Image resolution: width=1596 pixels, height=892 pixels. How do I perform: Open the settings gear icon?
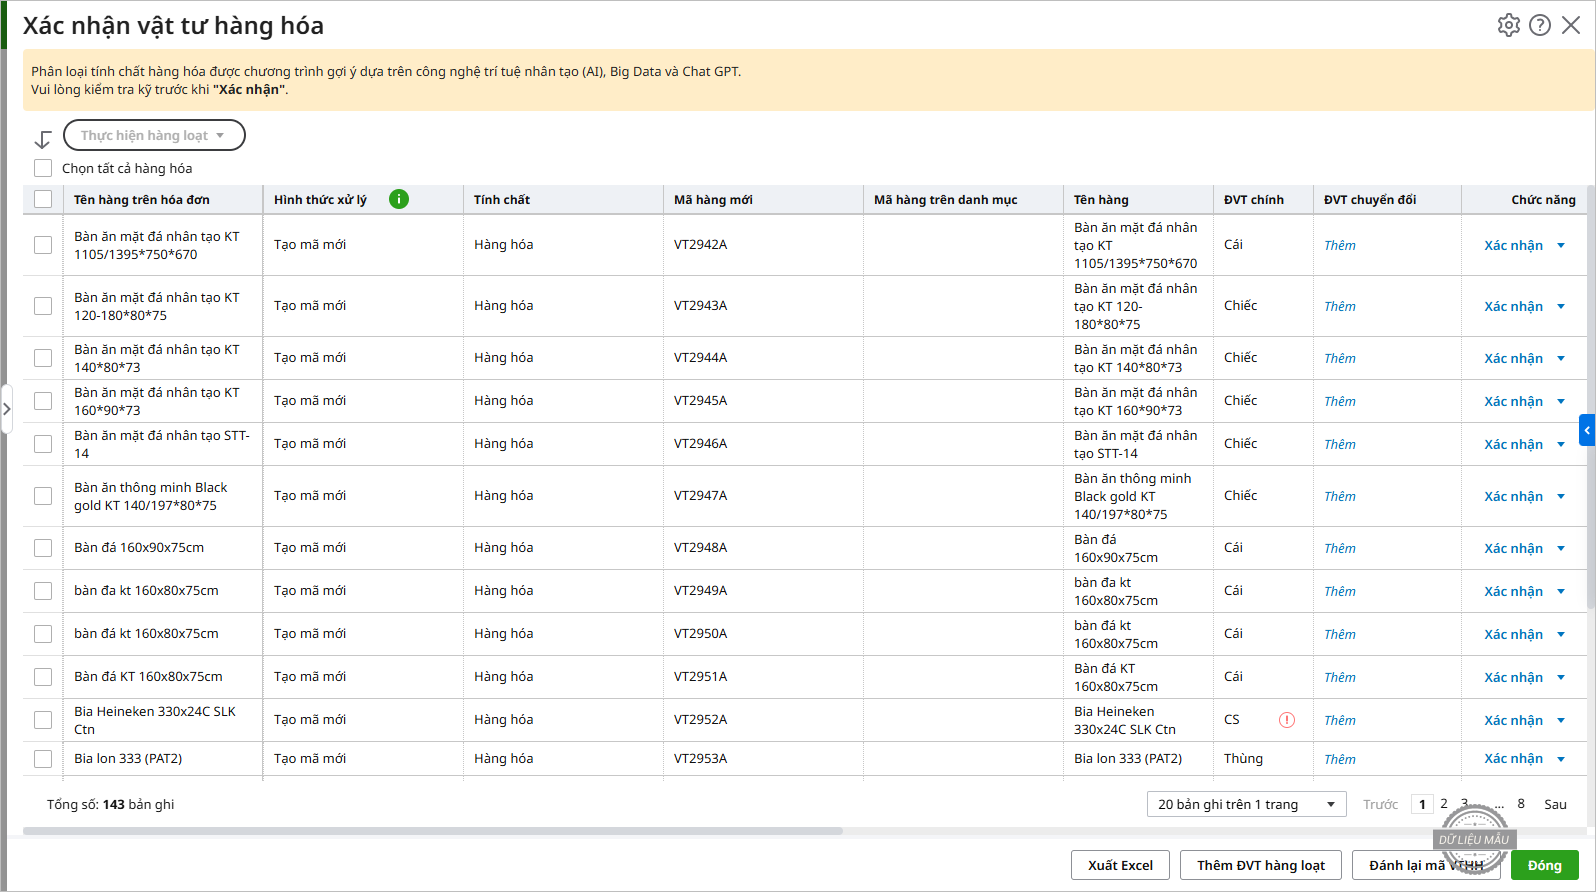tap(1508, 25)
